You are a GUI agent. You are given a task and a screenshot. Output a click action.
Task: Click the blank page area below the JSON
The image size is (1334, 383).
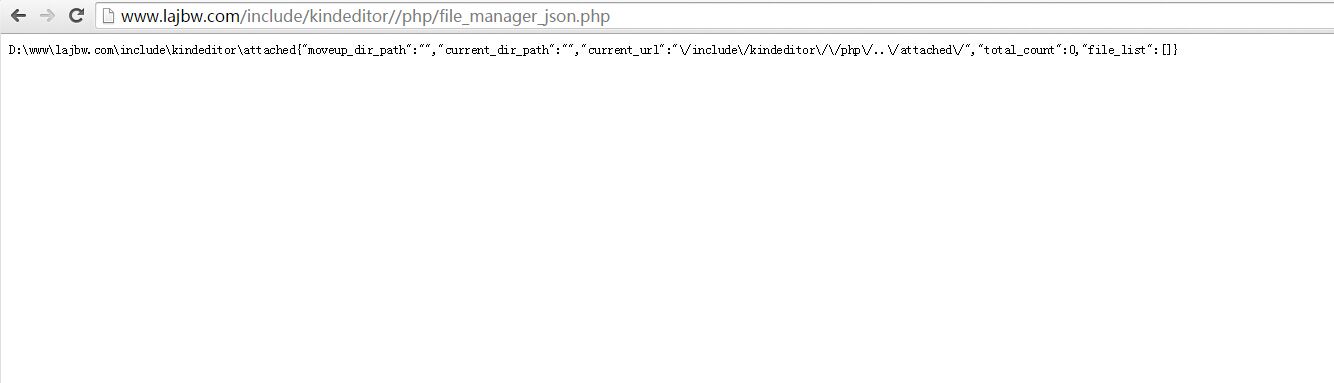[667, 220]
